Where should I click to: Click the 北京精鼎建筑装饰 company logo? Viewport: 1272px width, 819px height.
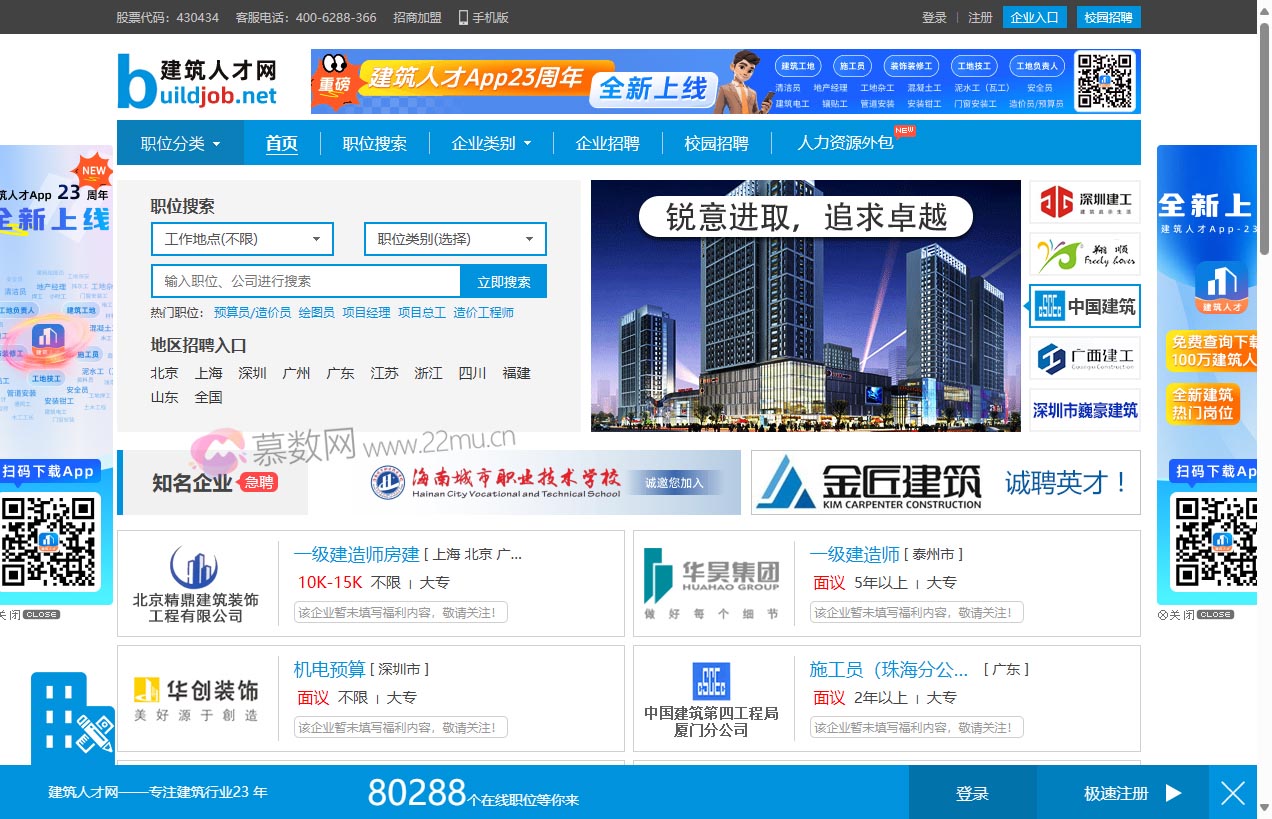(196, 566)
